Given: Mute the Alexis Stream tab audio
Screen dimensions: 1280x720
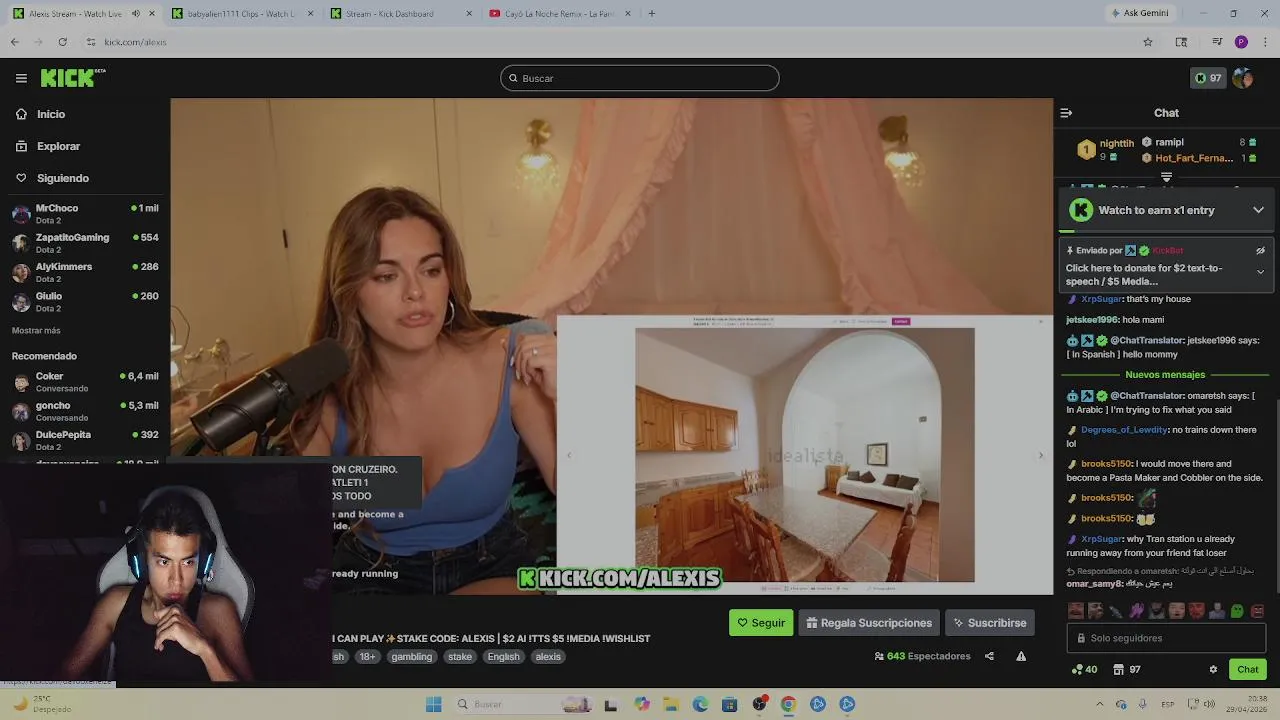Looking at the screenshot, I should (x=136, y=14).
